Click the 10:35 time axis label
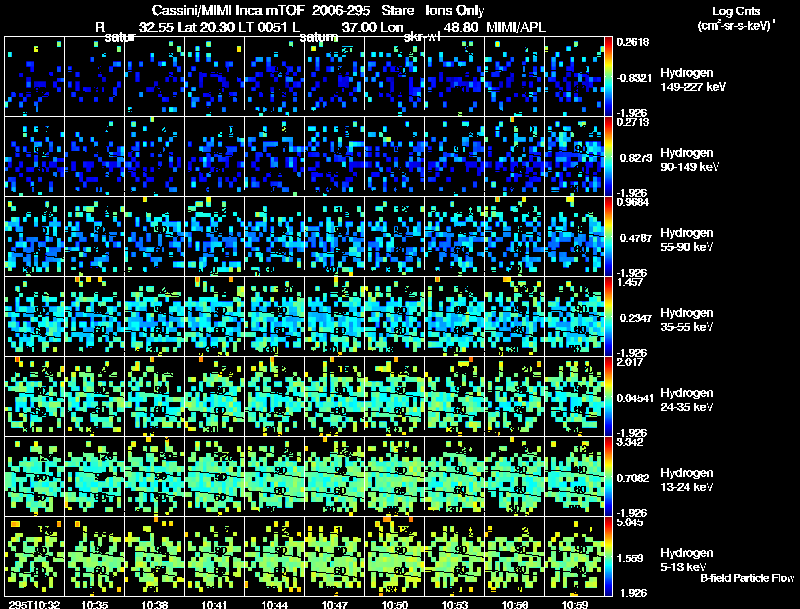The width and height of the screenshot is (800, 609). click(94, 604)
